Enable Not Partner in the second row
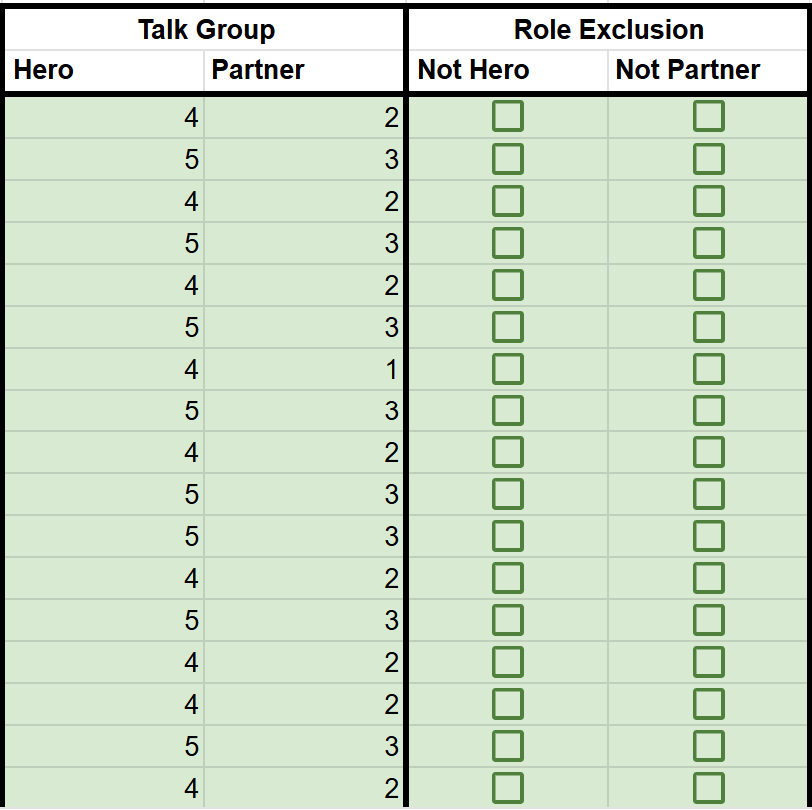The image size is (812, 810). click(708, 160)
